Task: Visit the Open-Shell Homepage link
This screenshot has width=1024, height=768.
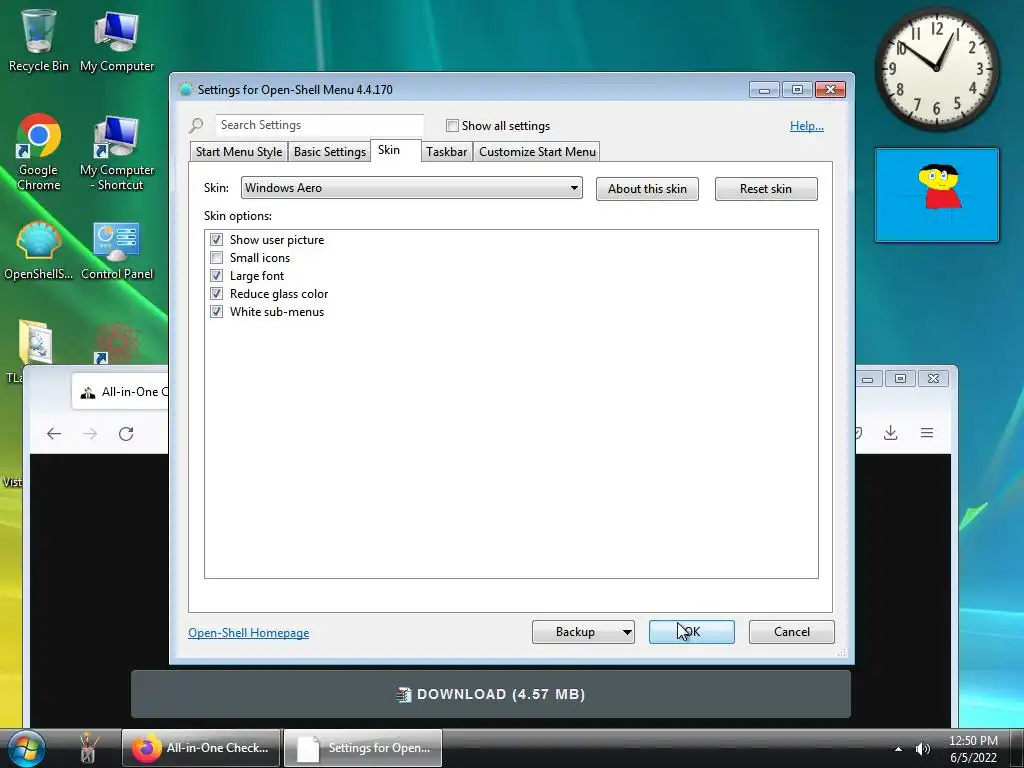Action: [x=249, y=633]
